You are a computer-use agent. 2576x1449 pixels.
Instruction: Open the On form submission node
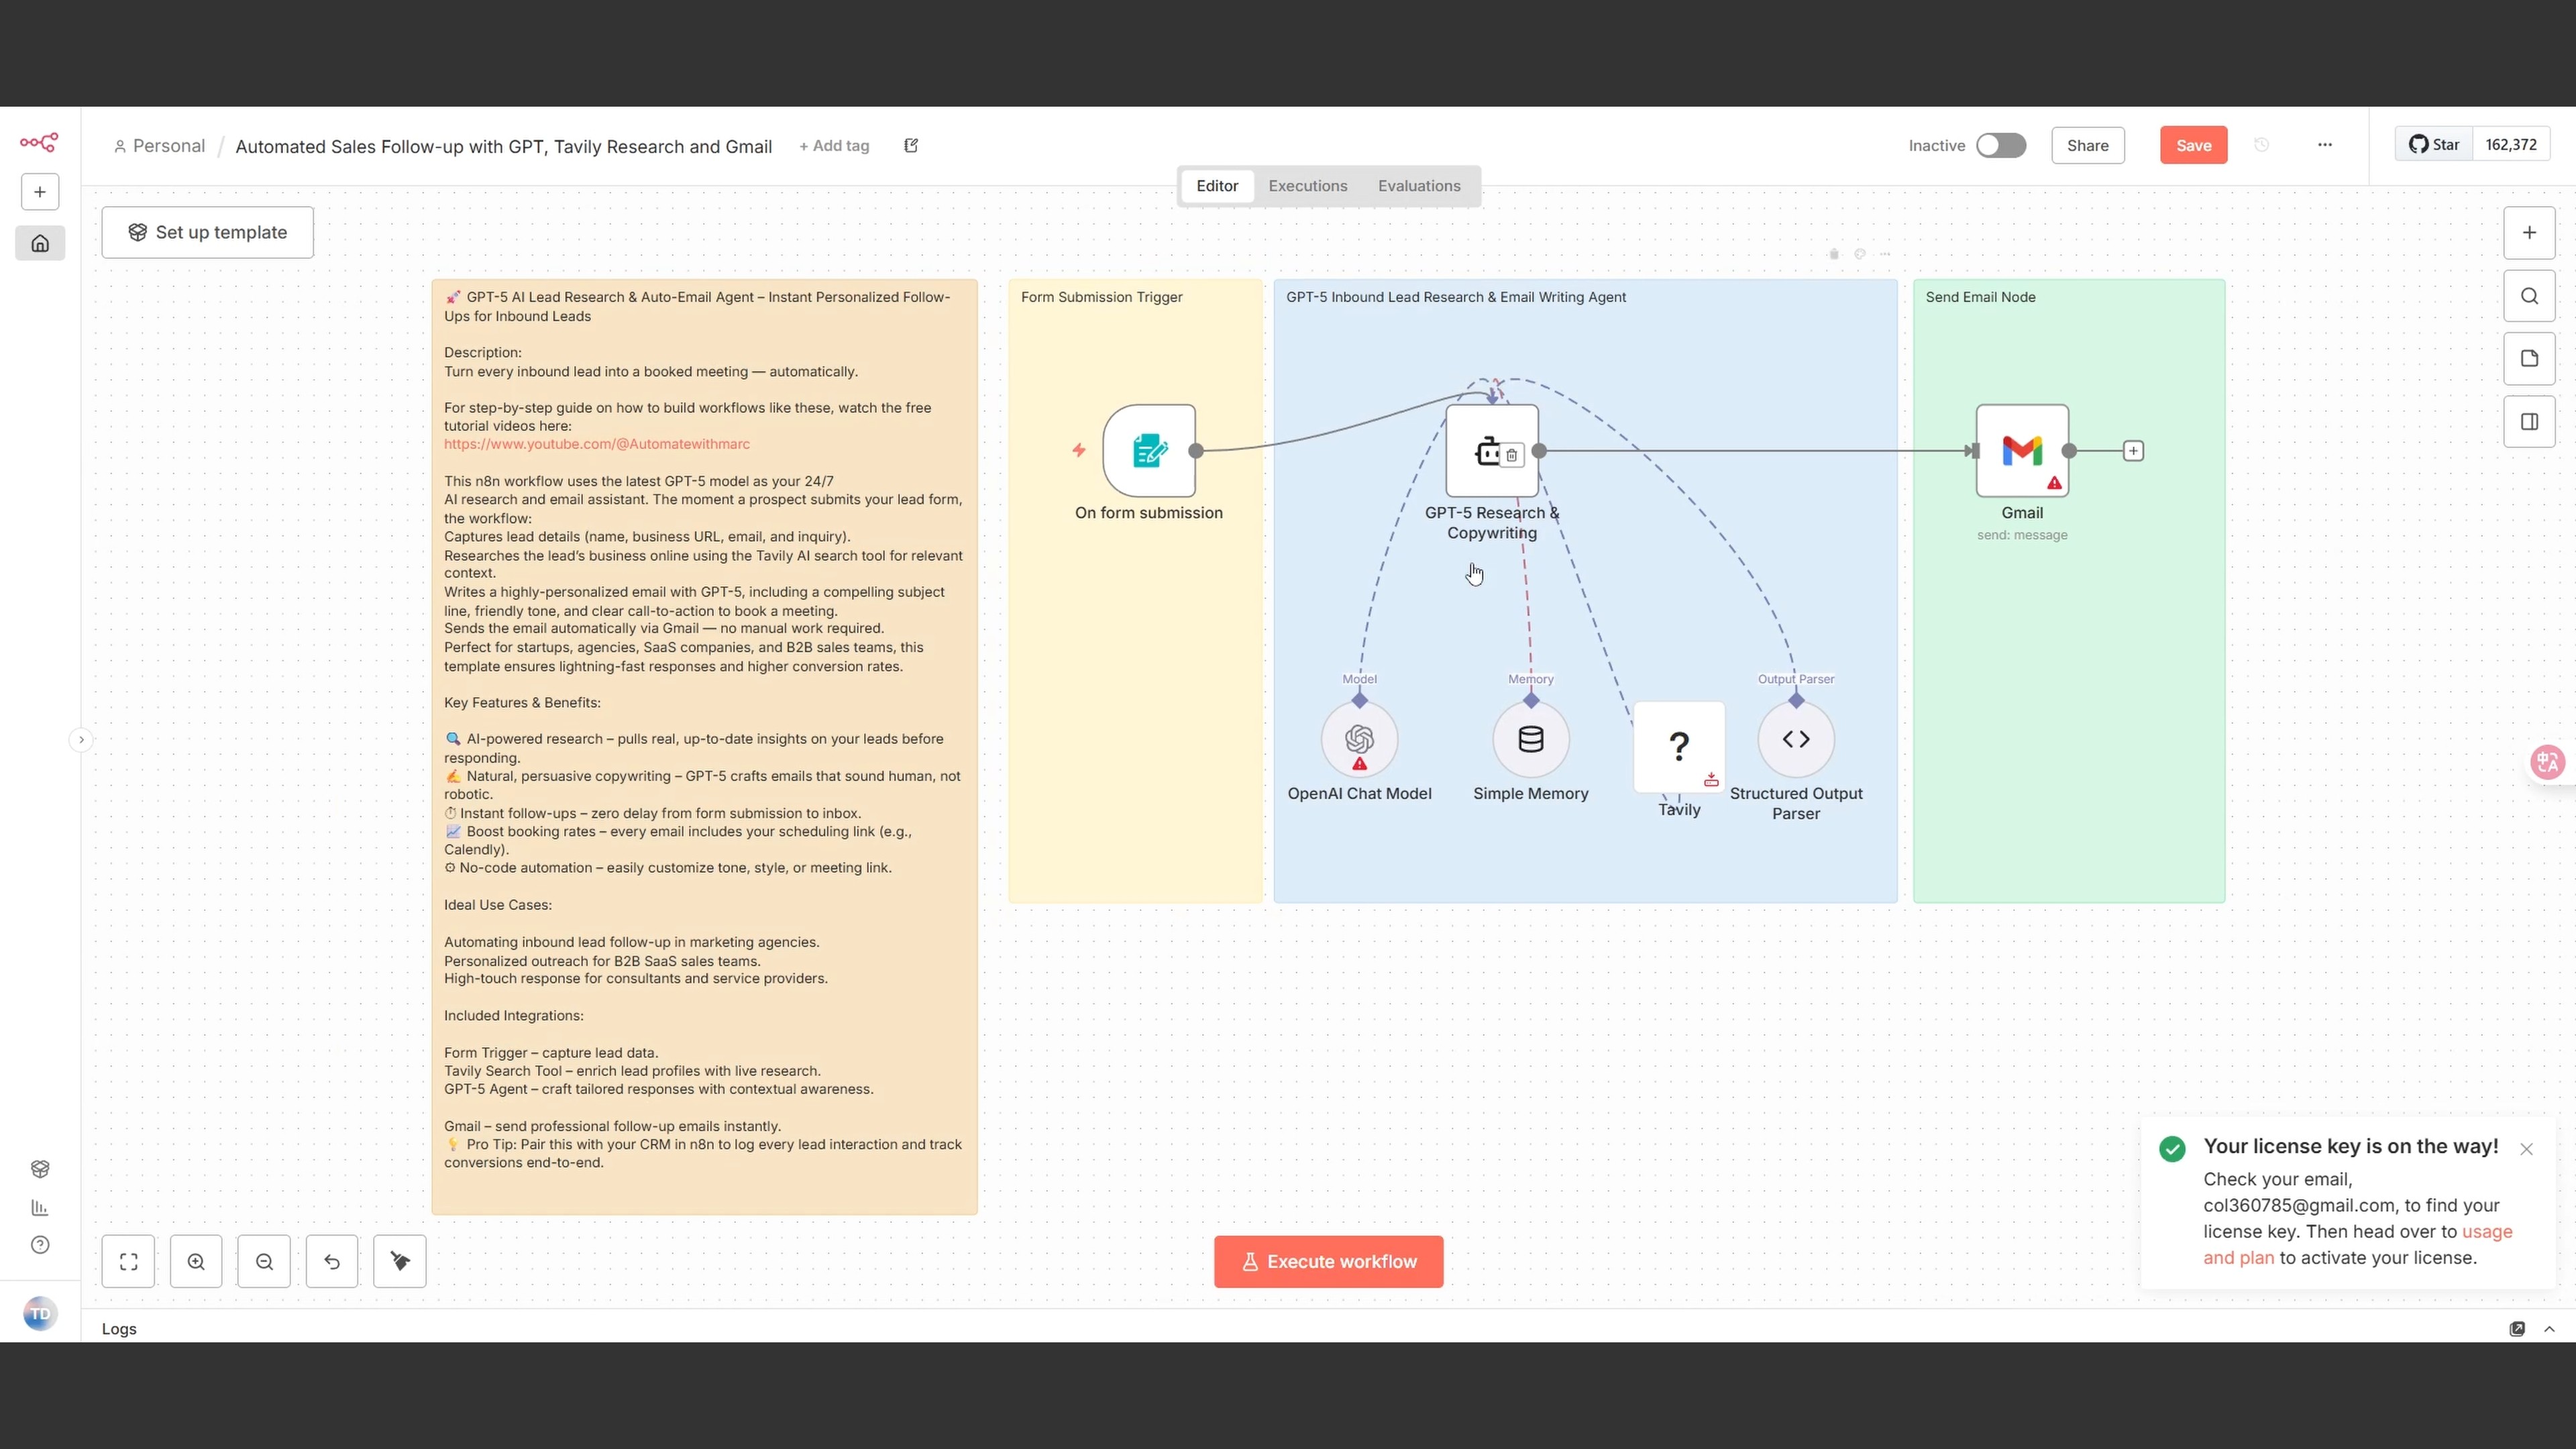1148,451
